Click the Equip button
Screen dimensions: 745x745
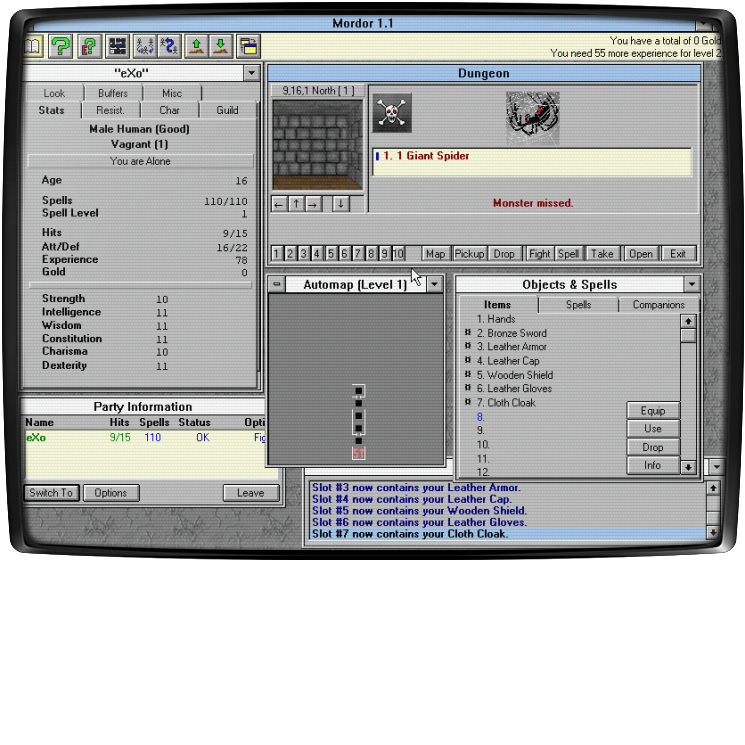653,411
